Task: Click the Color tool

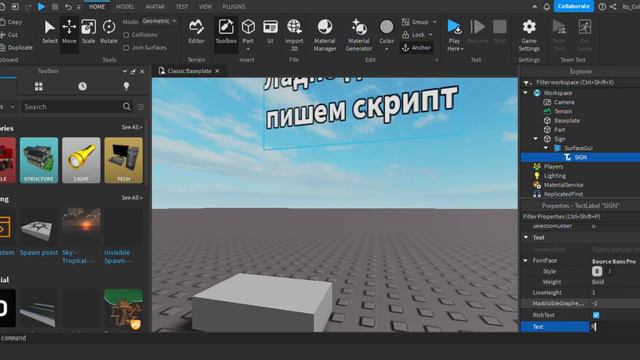Action: (387, 31)
